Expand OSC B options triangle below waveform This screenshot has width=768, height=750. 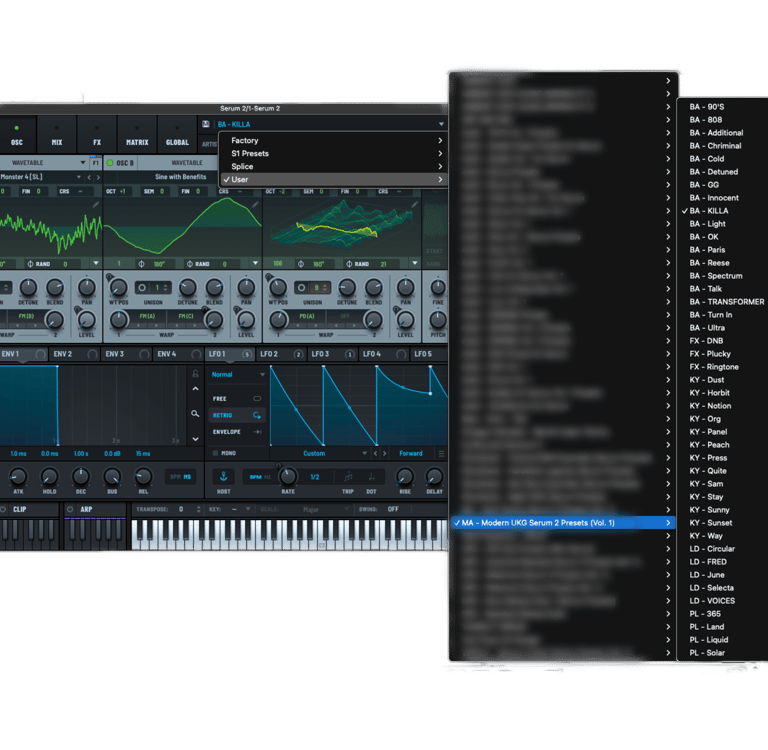(x=255, y=264)
